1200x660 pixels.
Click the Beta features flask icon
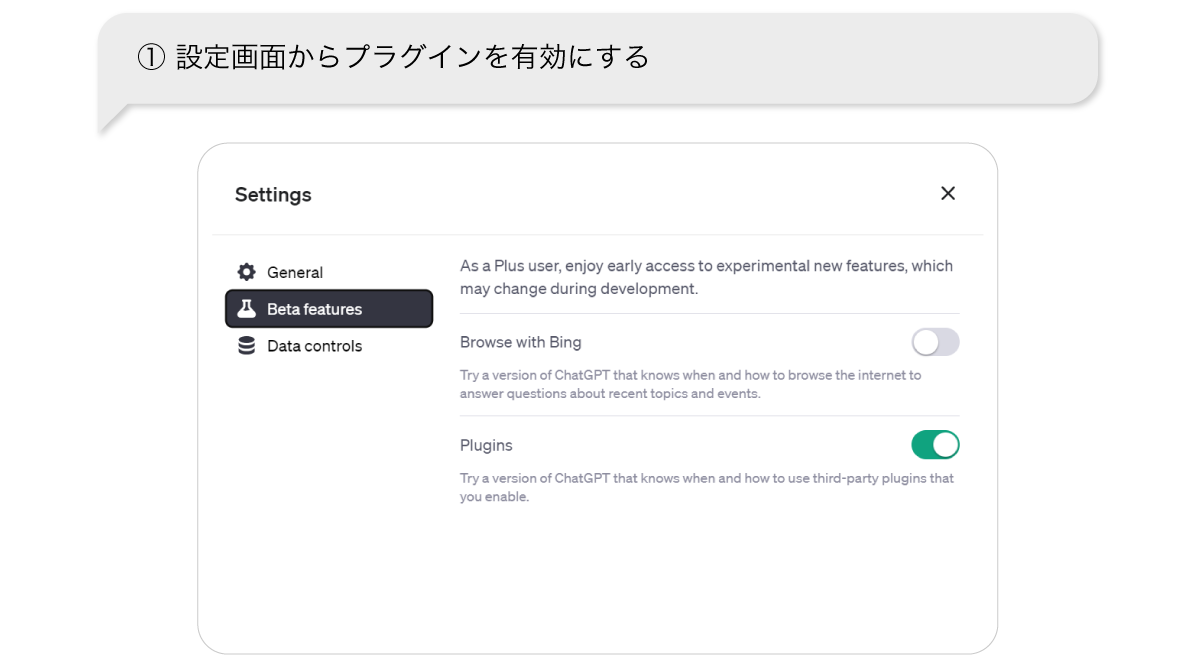246,309
